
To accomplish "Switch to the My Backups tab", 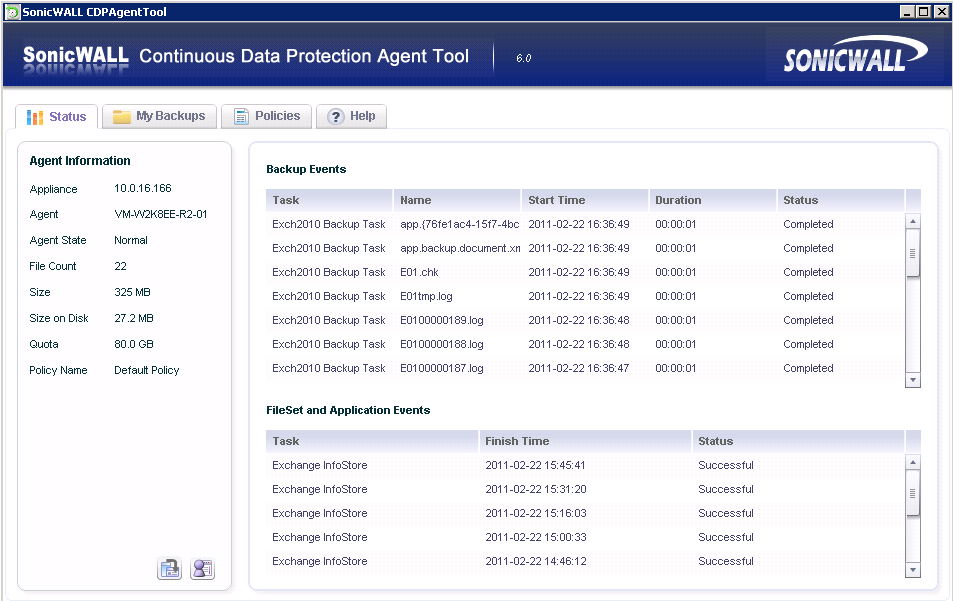I will pyautogui.click(x=160, y=116).
